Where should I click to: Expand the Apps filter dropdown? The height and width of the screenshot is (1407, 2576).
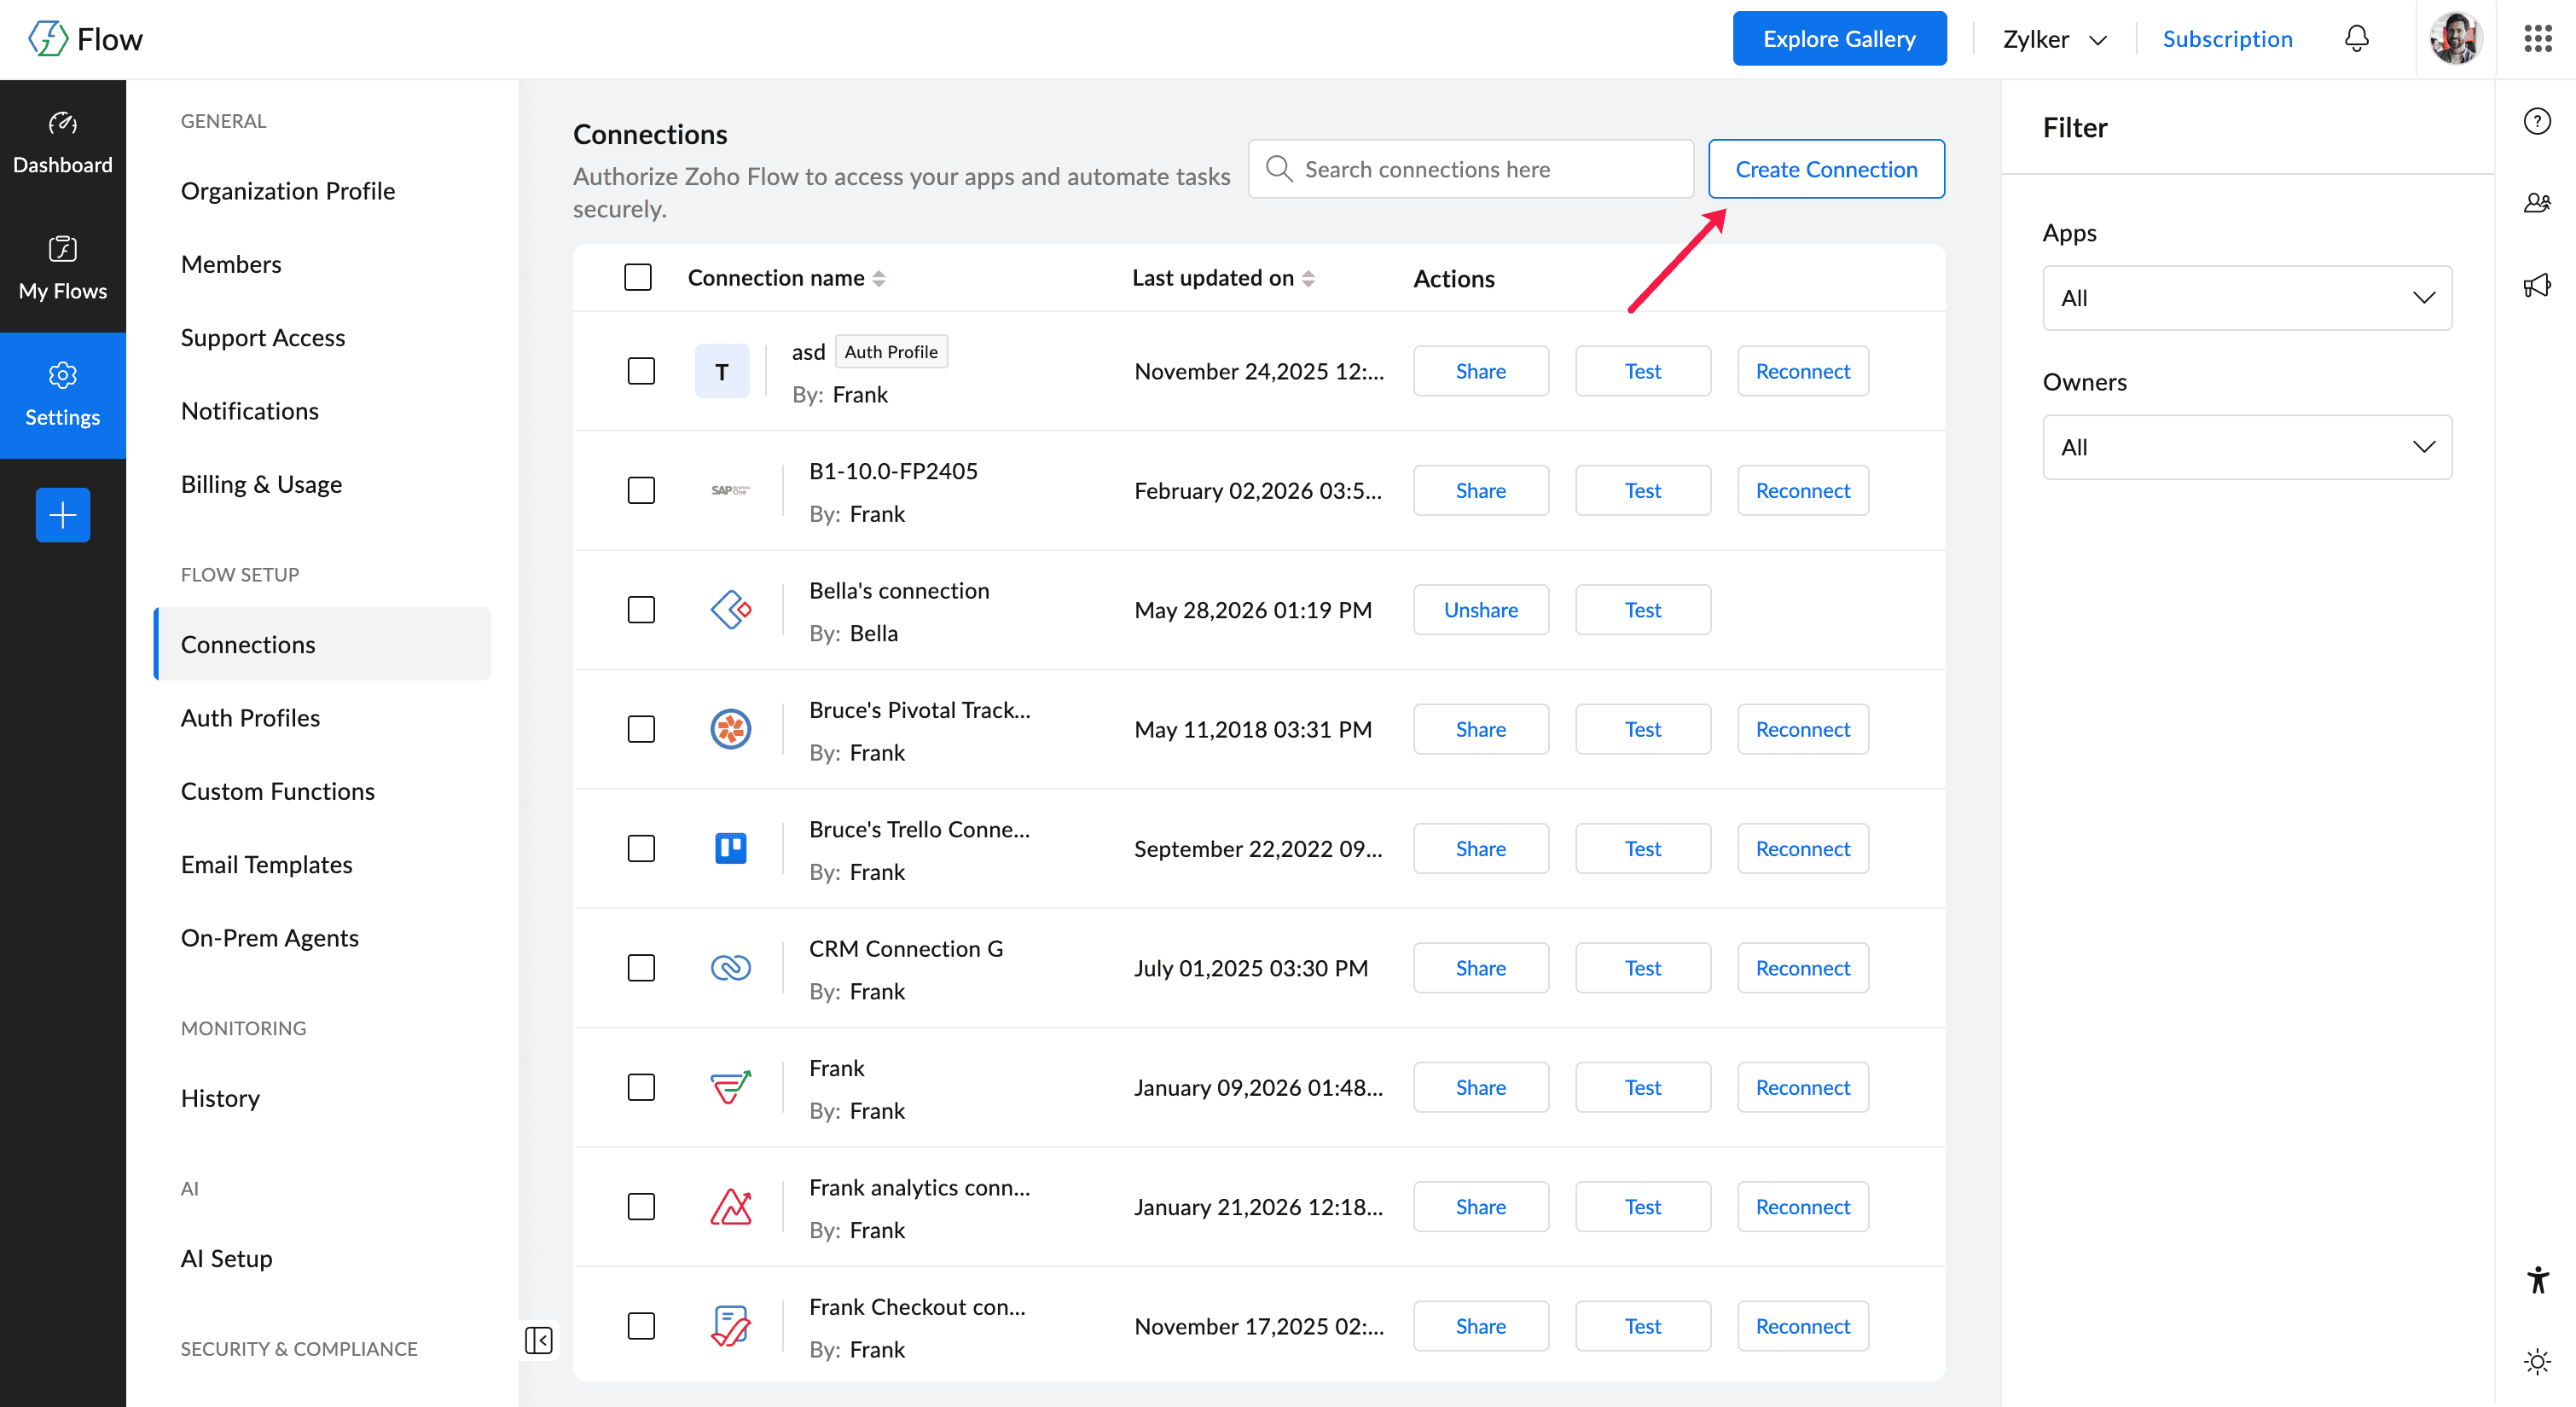point(2247,298)
